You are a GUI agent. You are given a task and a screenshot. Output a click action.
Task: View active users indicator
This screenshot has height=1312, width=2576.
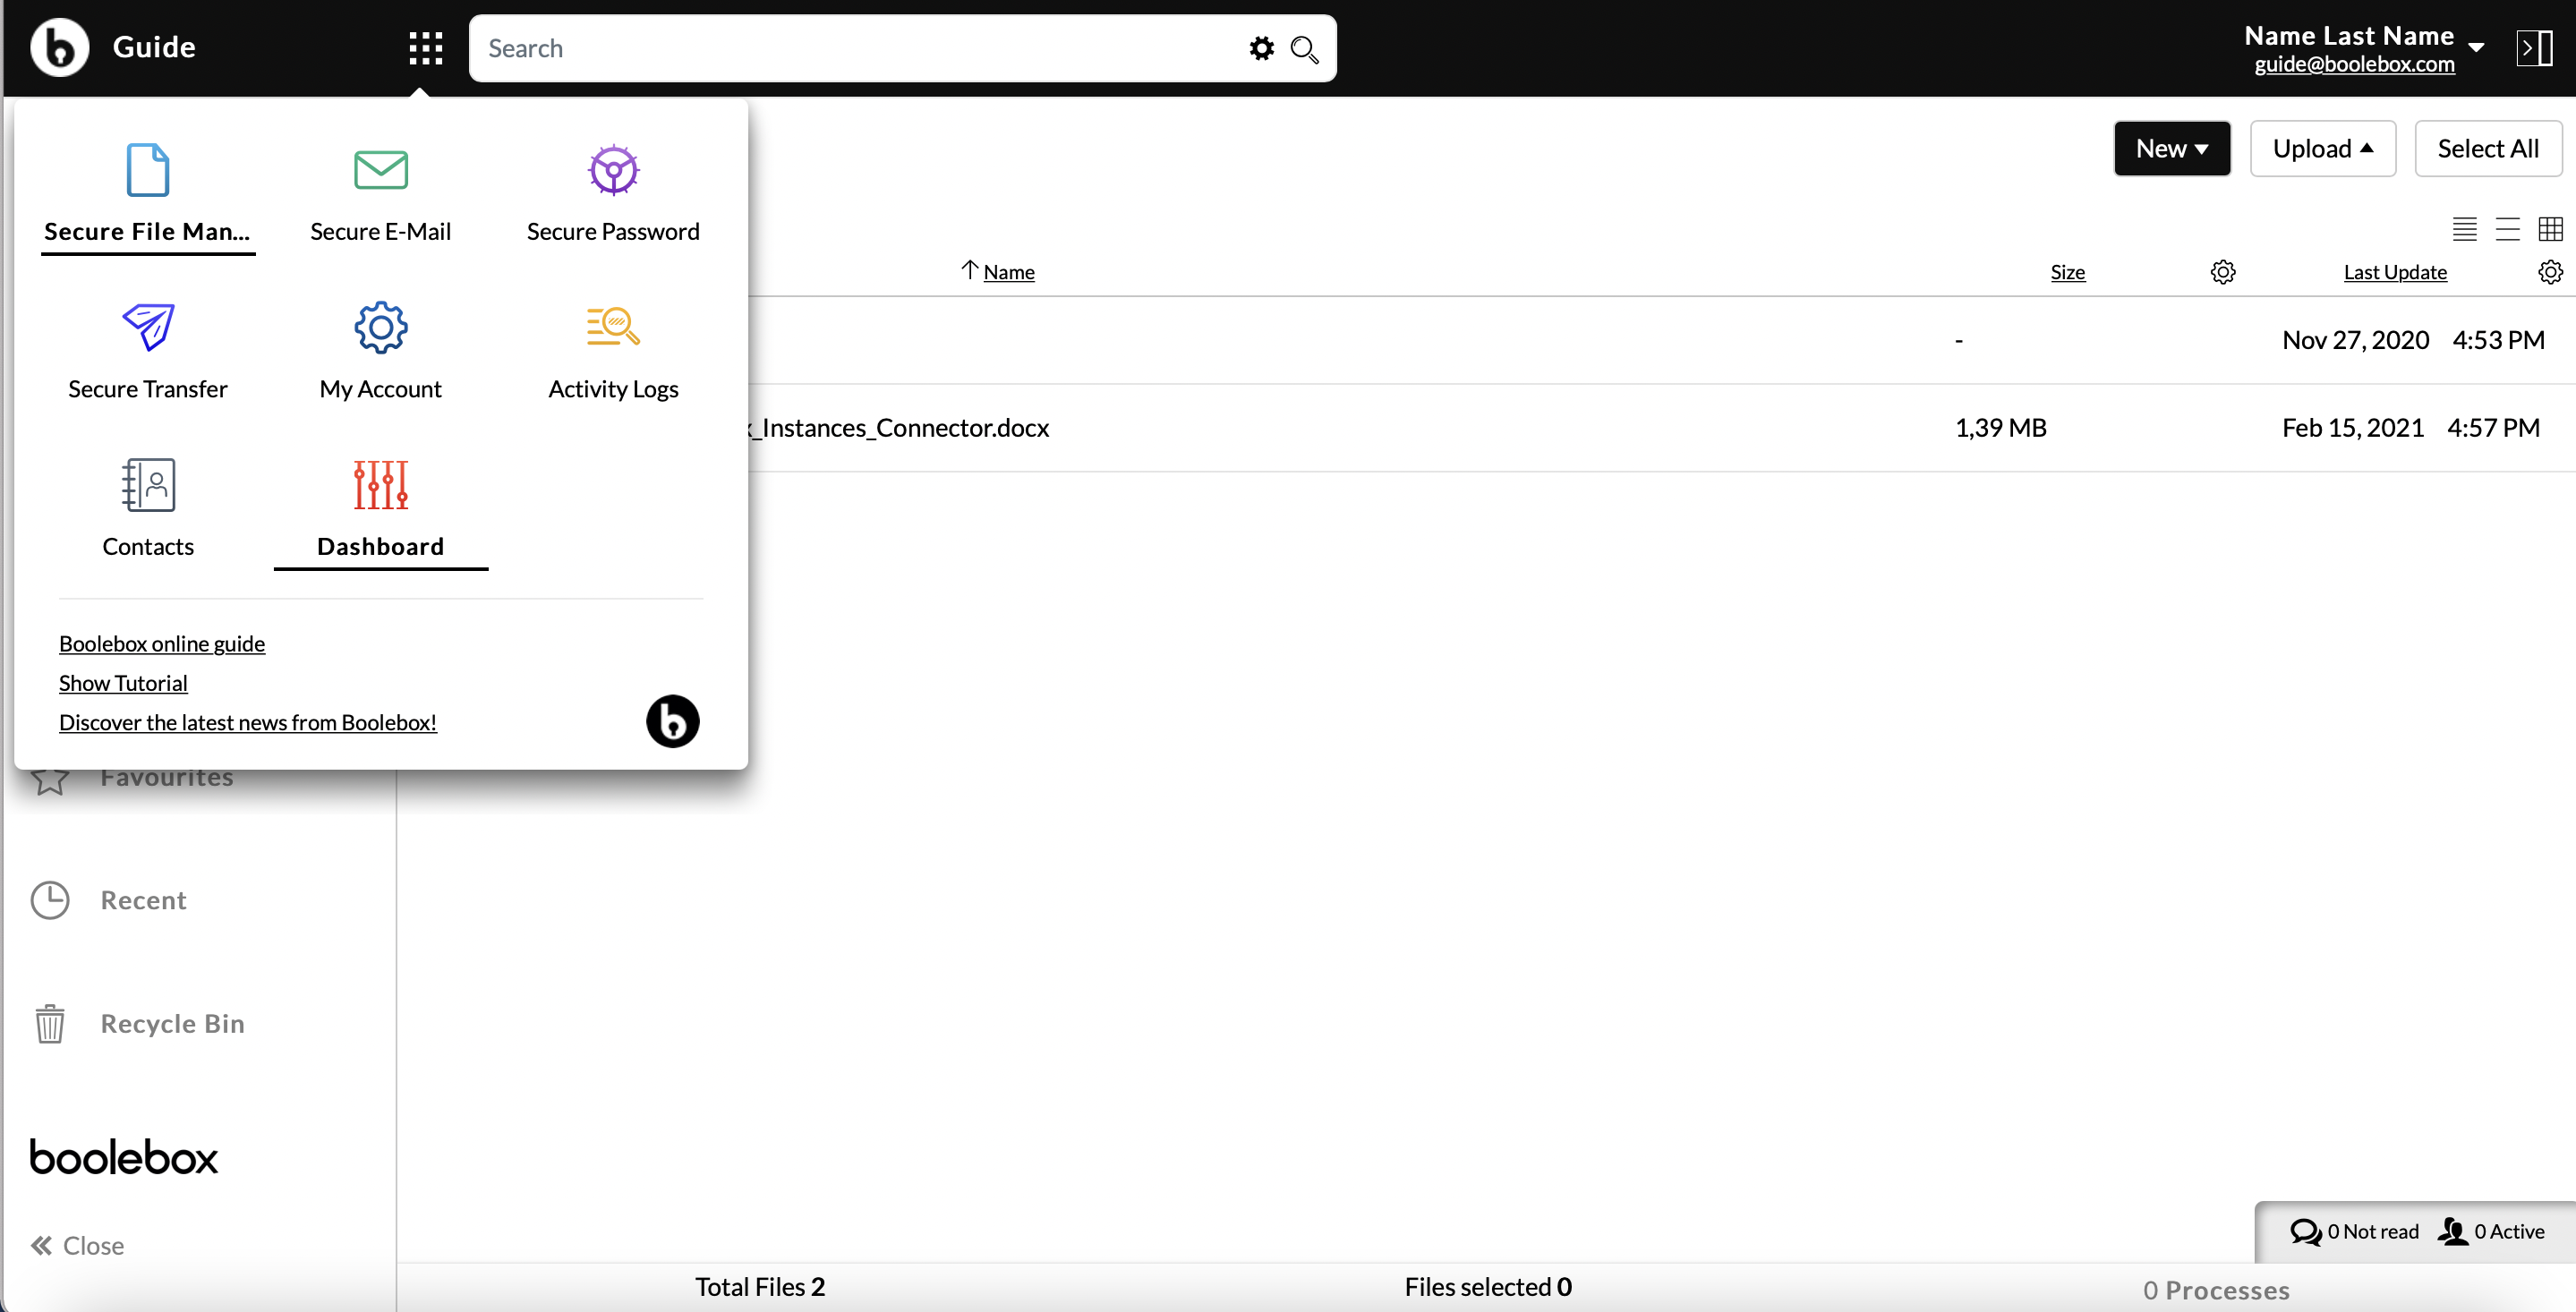tap(2491, 1231)
